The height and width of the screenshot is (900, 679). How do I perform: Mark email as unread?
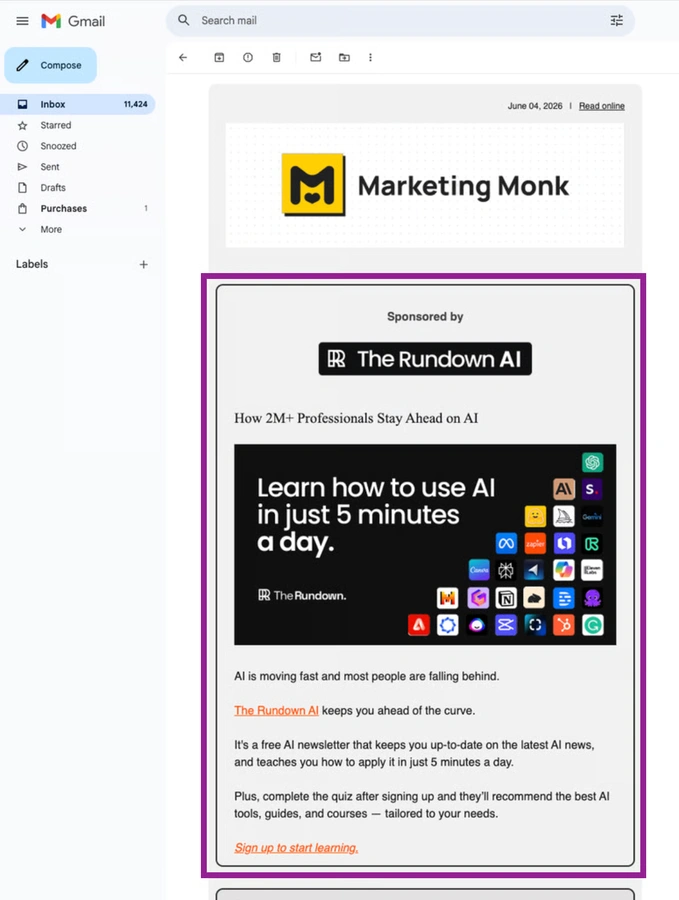[x=316, y=57]
